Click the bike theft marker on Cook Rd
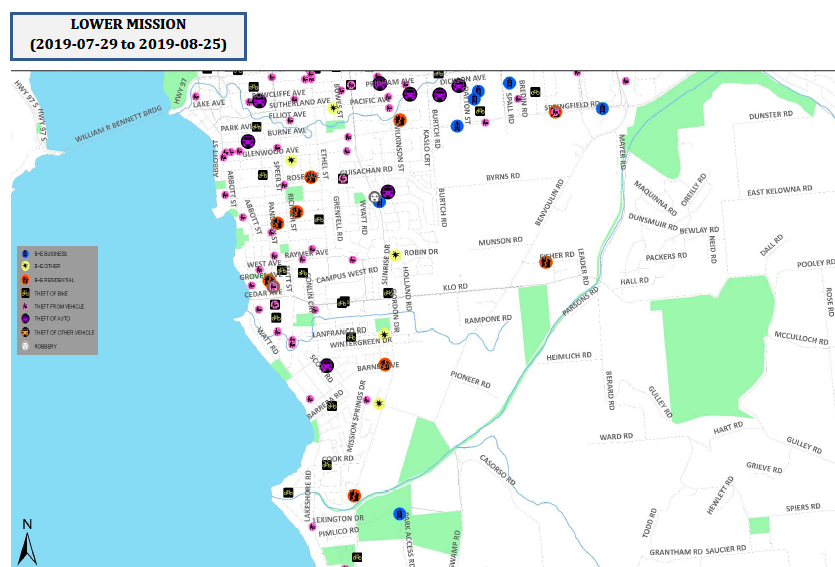This screenshot has height=567, width=835. (327, 463)
